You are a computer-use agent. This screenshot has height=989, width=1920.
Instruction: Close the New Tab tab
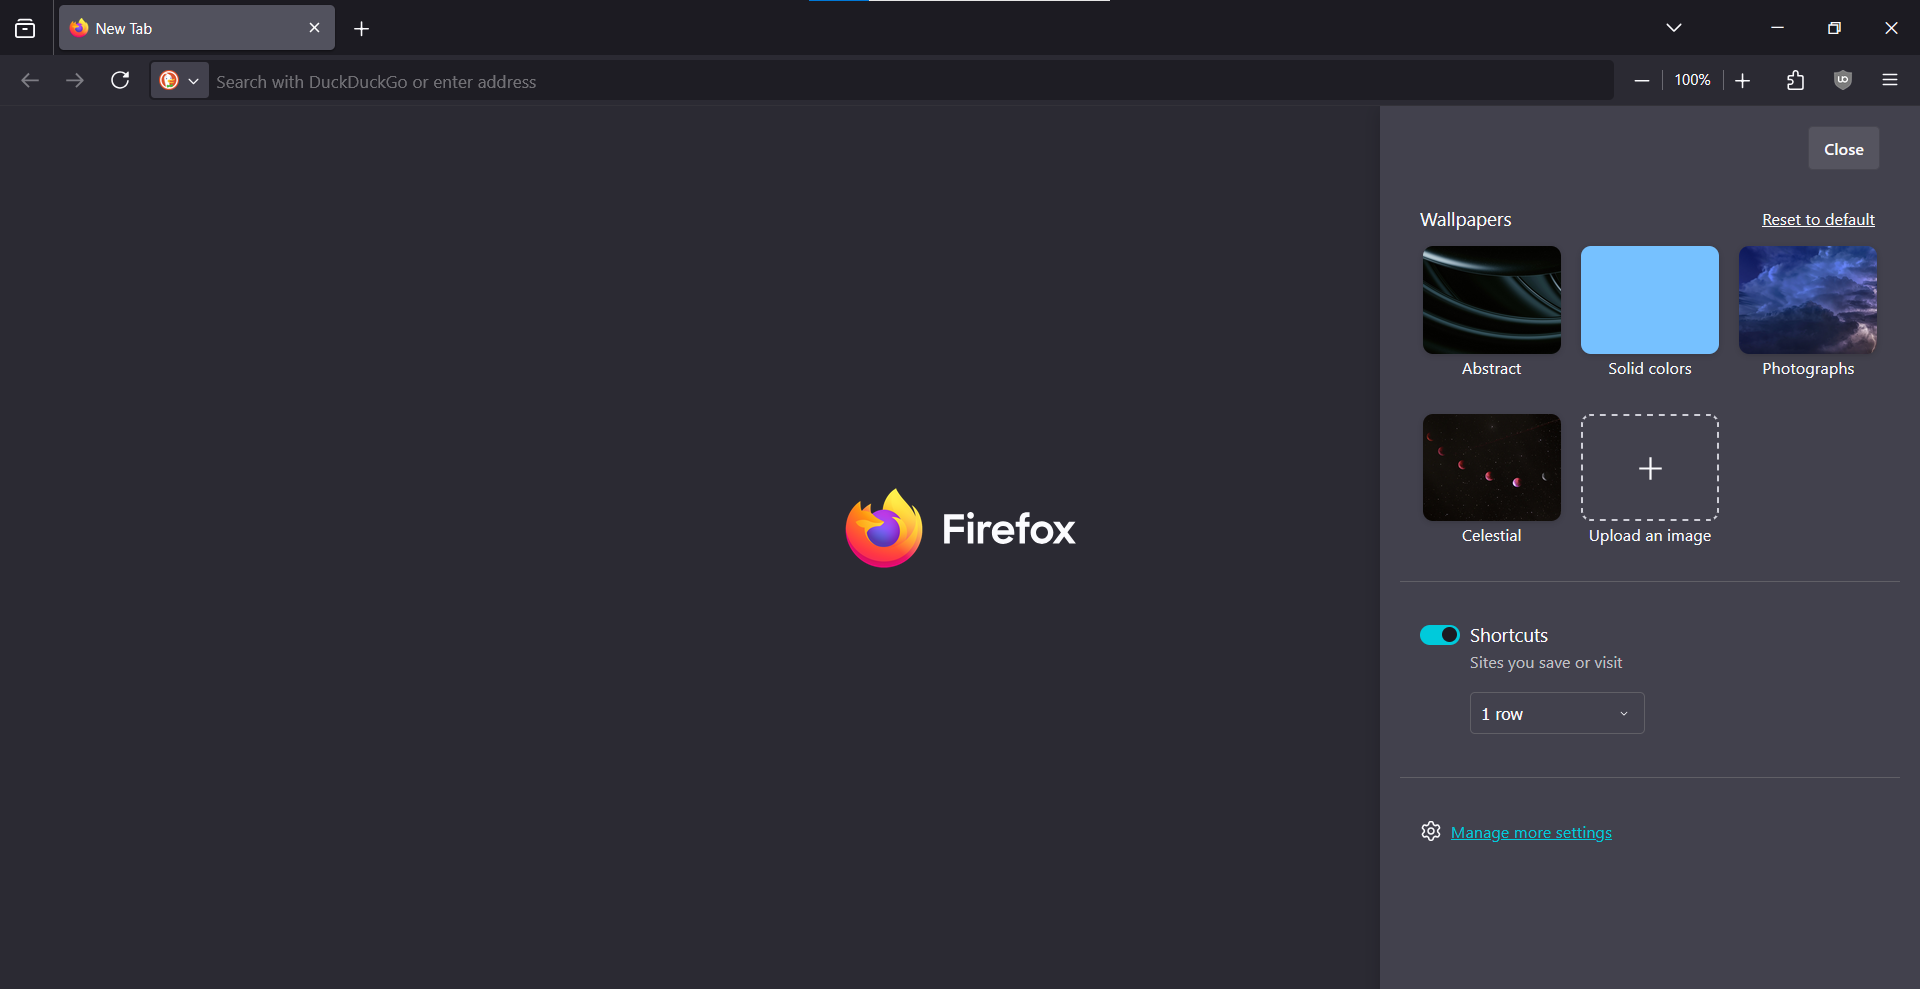click(314, 28)
